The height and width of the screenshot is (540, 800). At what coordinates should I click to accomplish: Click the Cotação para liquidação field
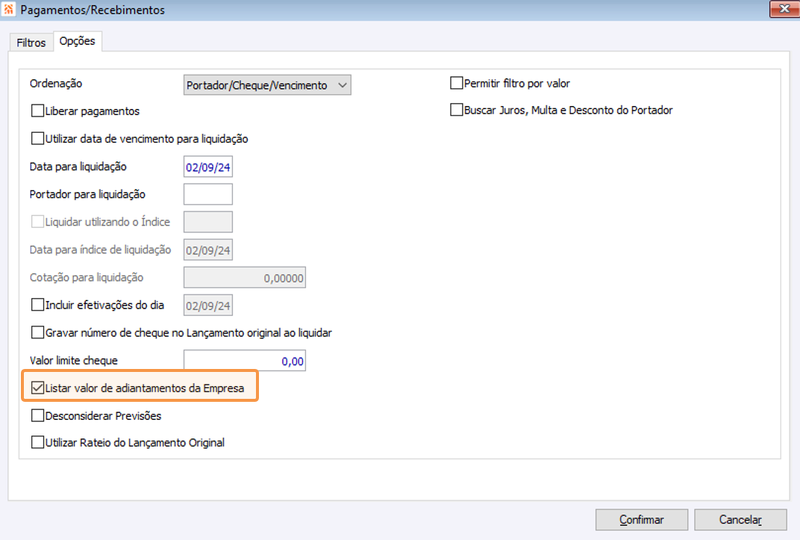pos(245,278)
